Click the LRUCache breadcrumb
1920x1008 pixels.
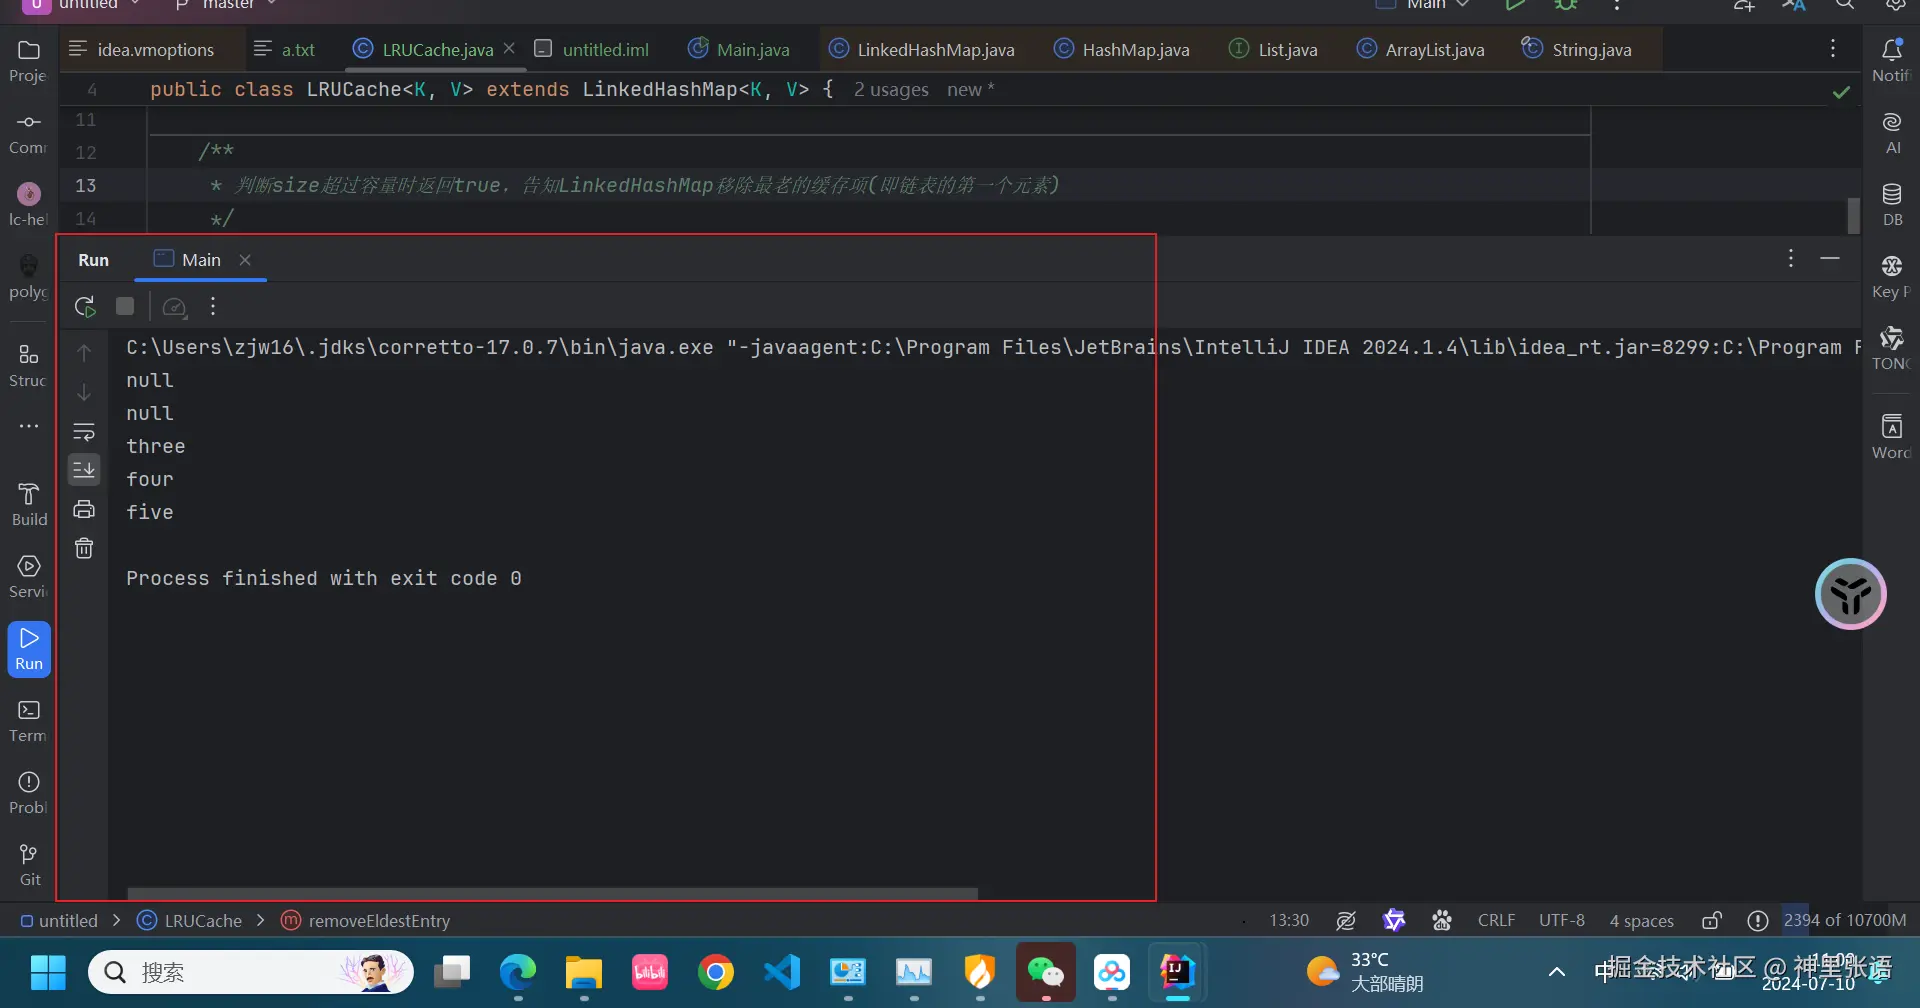click(x=190, y=921)
